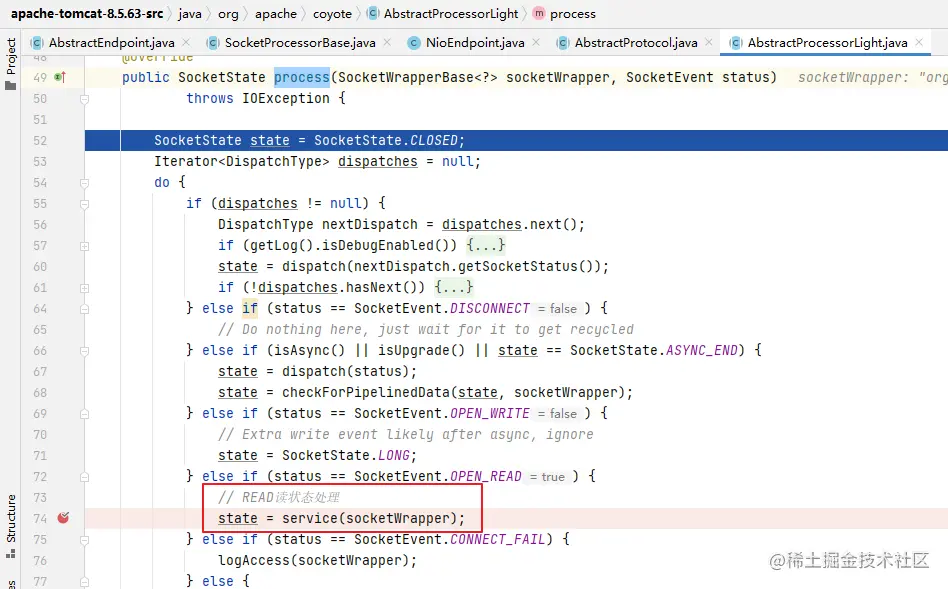Click the class icon on the AbstractEndpoint.java tab
This screenshot has height=589, width=948.
(37, 43)
